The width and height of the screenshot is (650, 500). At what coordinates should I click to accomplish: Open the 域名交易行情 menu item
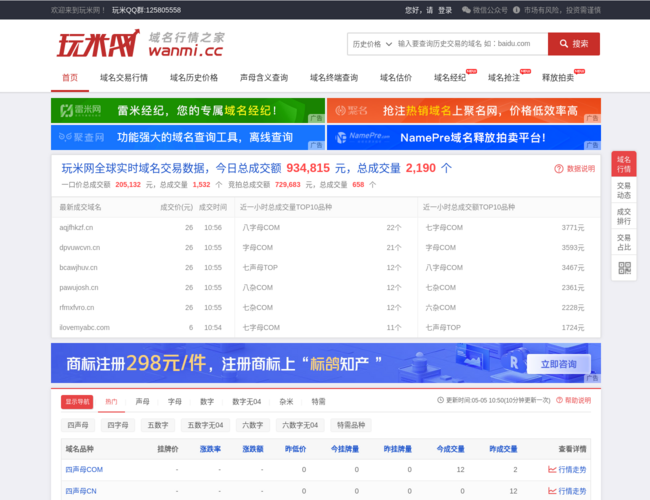coord(124,78)
